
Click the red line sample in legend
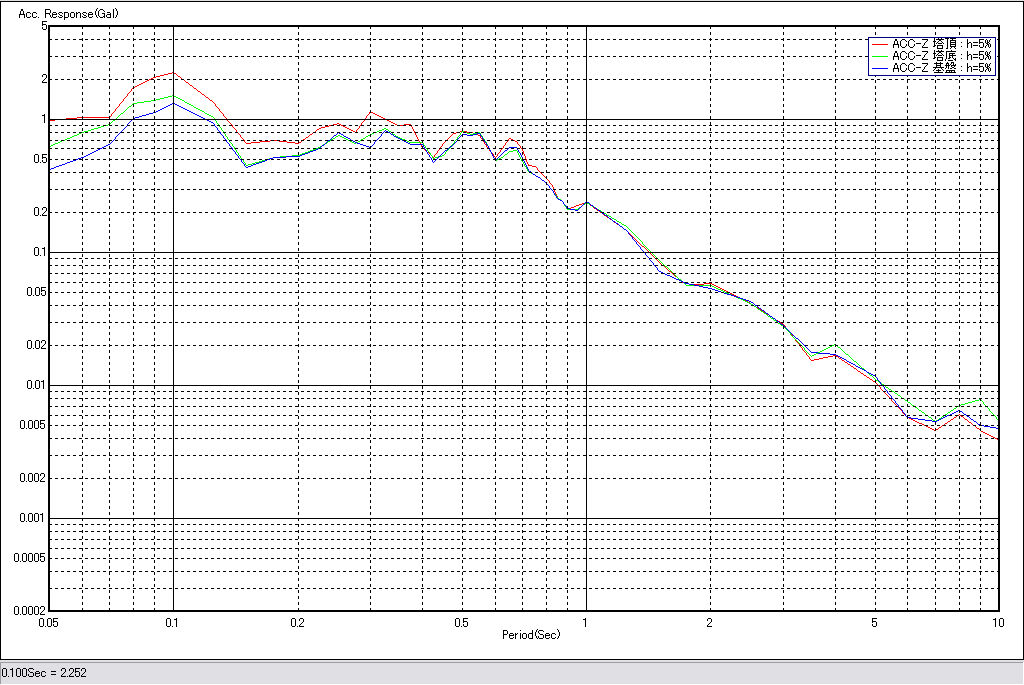click(879, 44)
